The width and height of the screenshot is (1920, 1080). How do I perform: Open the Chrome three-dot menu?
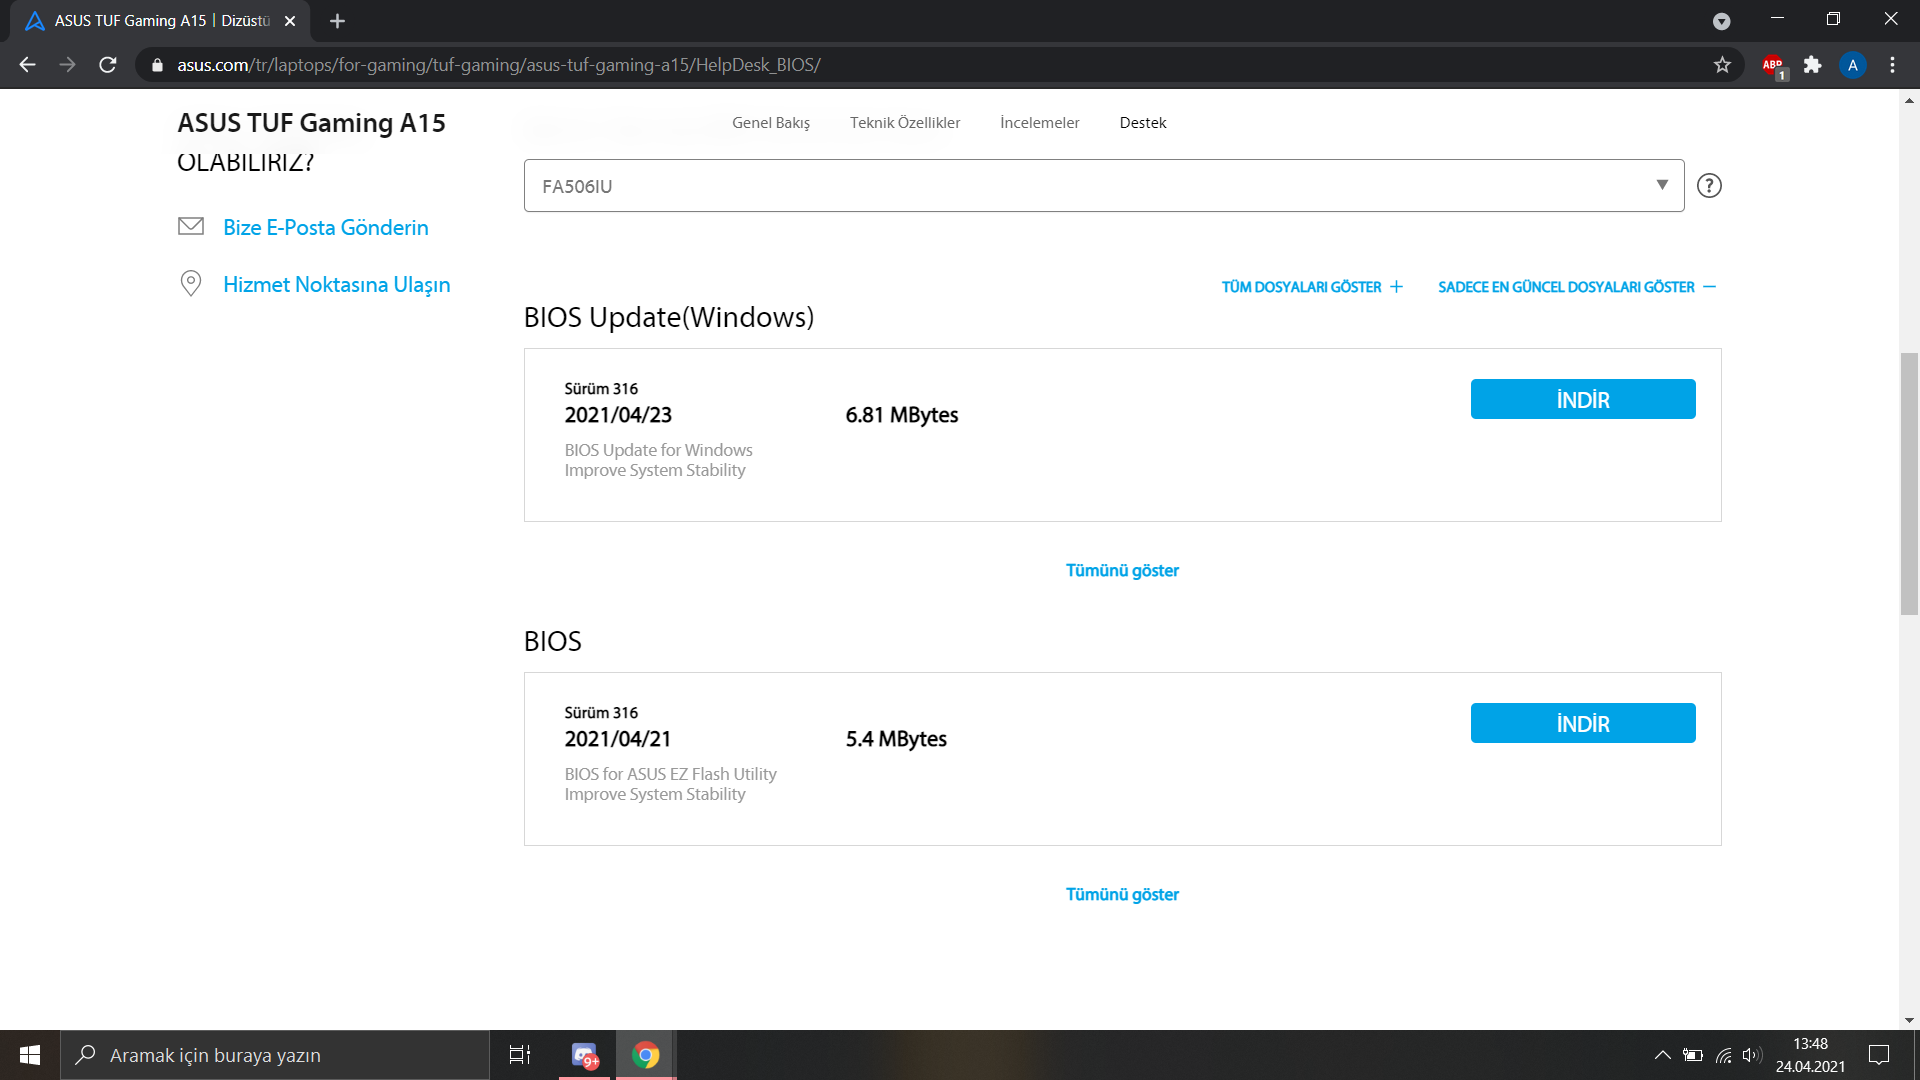(x=1892, y=65)
